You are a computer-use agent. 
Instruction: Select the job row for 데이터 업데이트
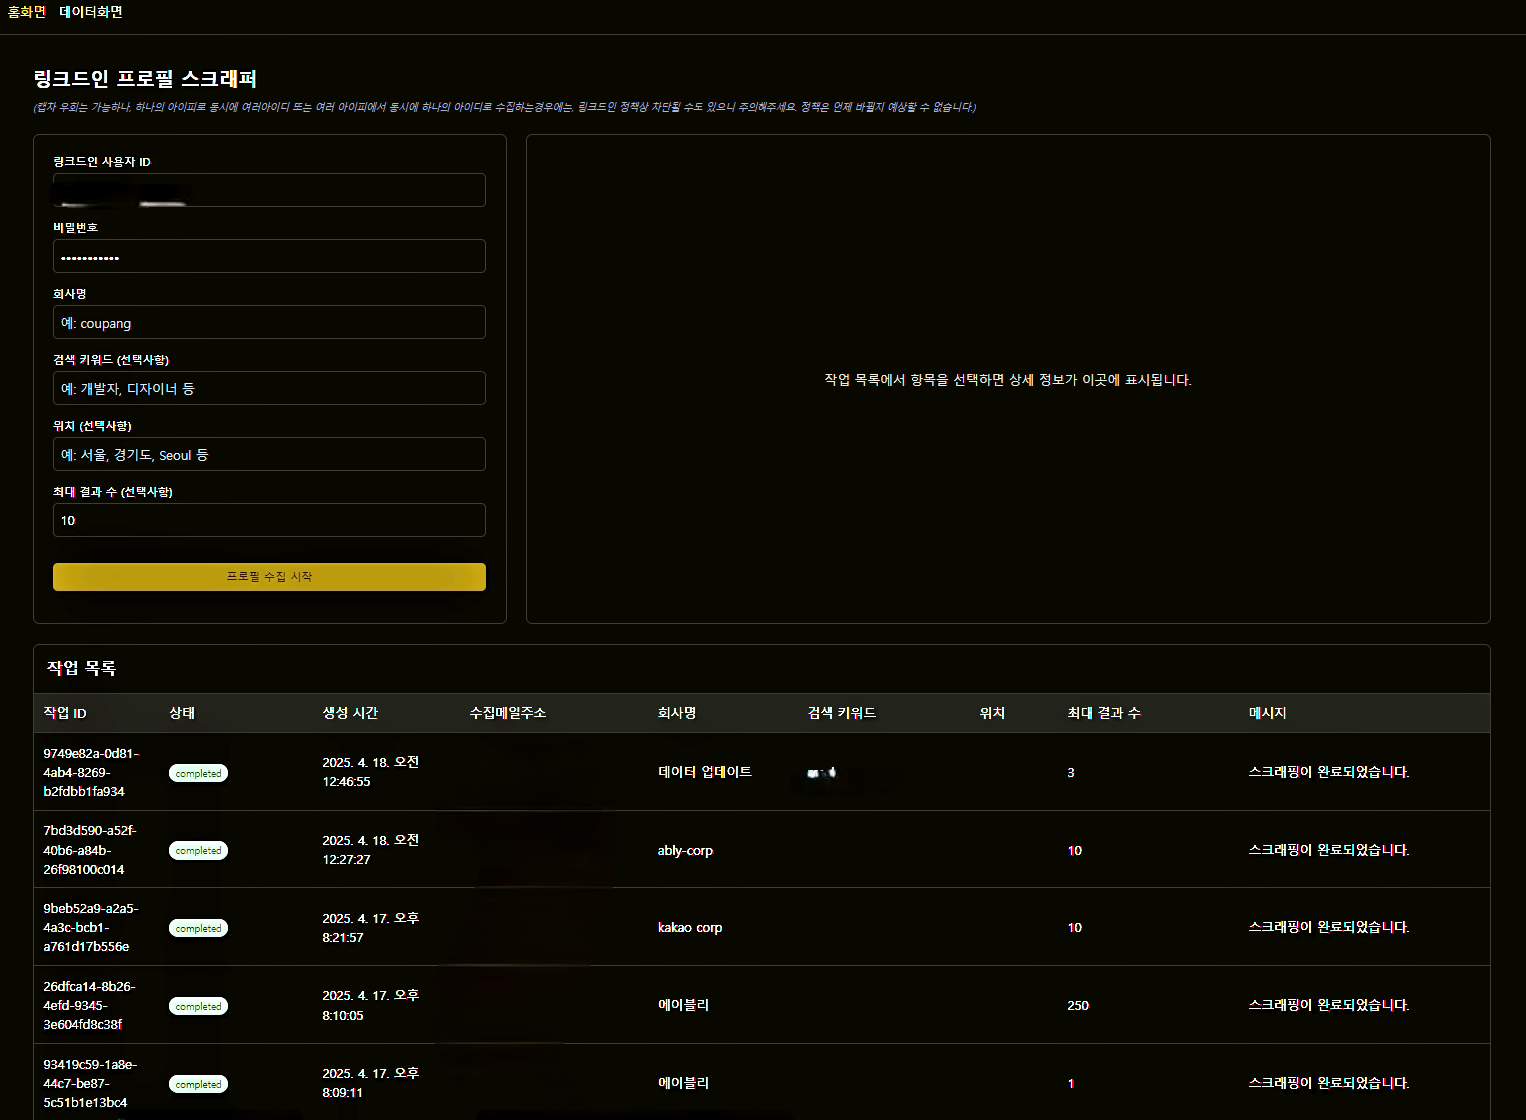coord(705,772)
